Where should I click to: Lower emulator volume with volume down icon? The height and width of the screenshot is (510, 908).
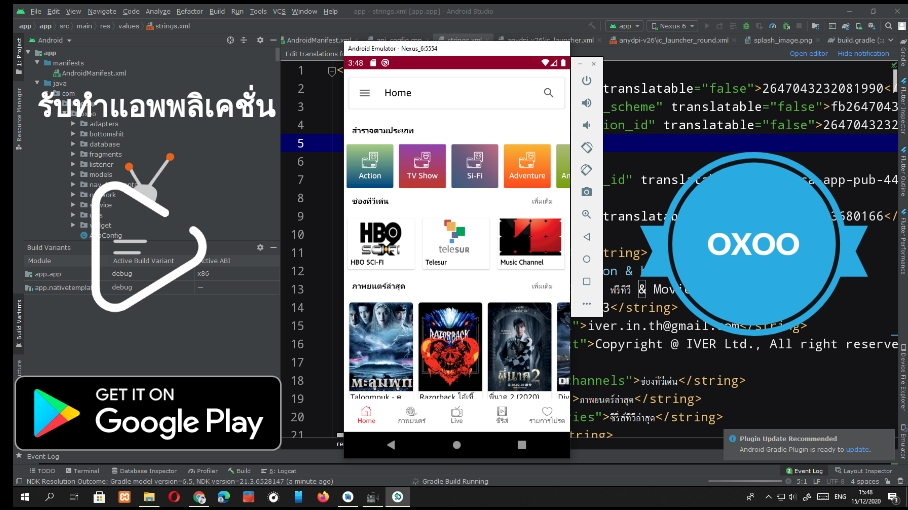[x=586, y=125]
